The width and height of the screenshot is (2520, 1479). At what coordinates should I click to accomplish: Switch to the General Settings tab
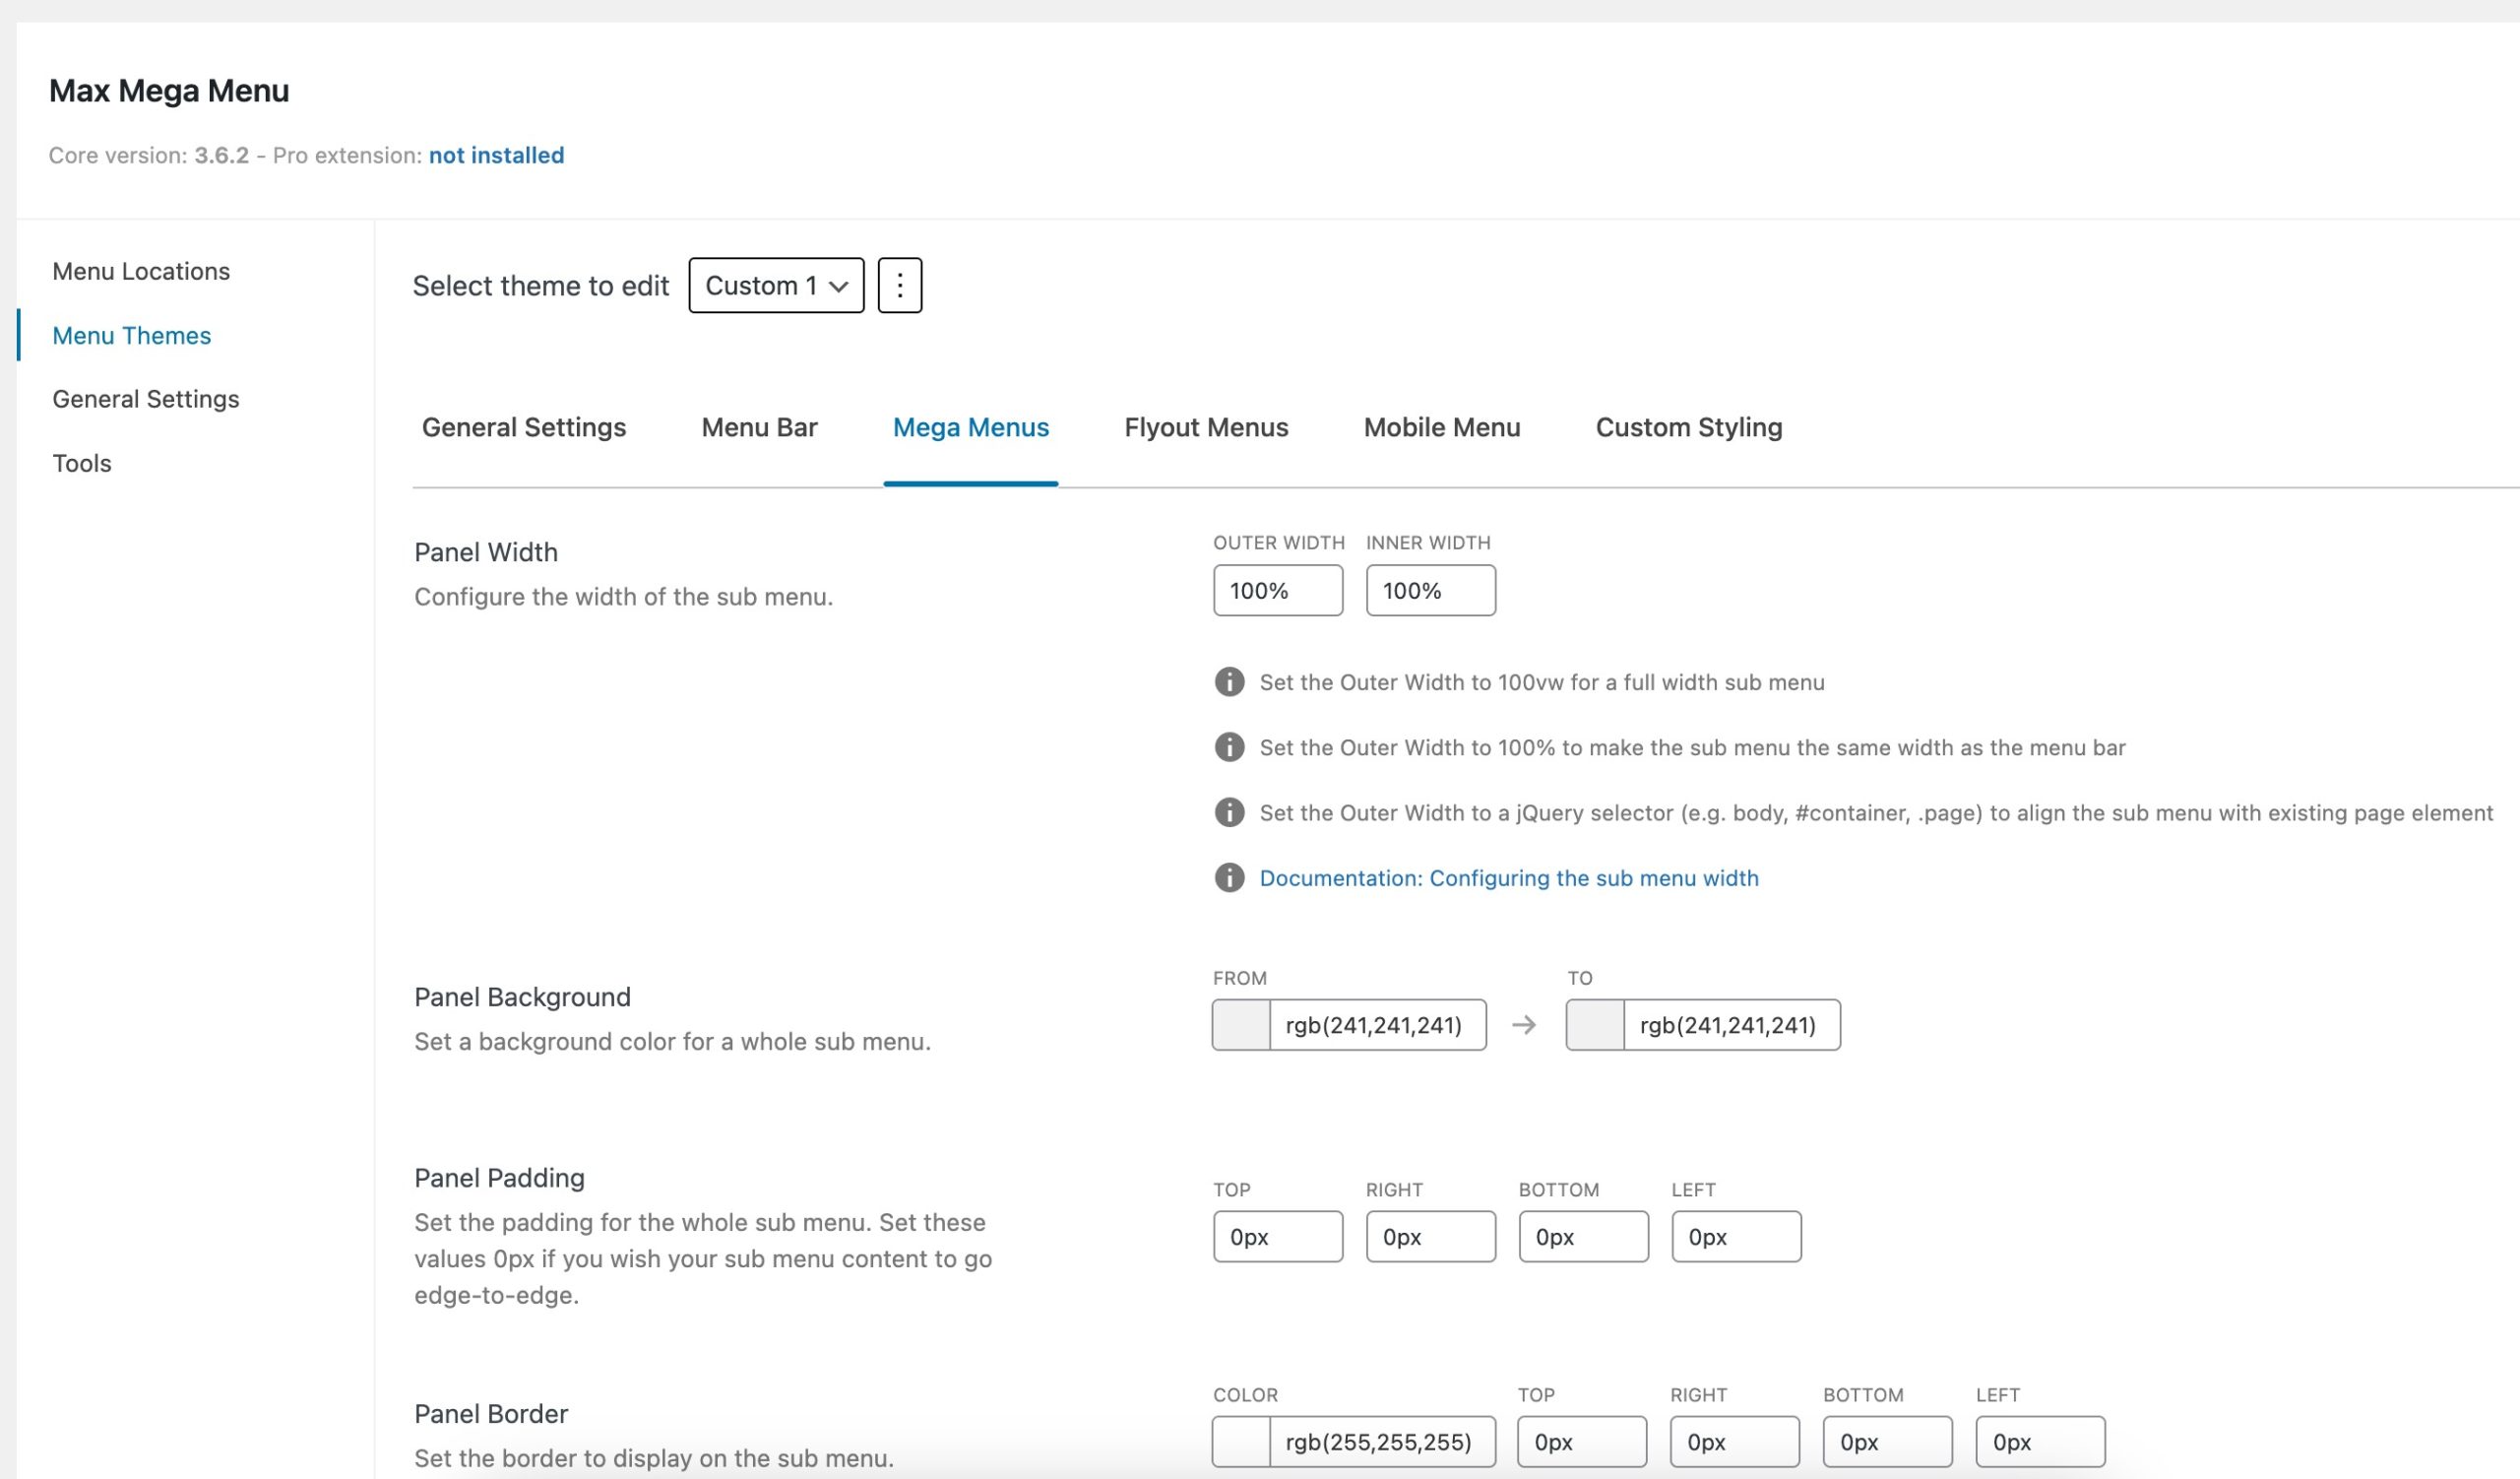pyautogui.click(x=524, y=427)
